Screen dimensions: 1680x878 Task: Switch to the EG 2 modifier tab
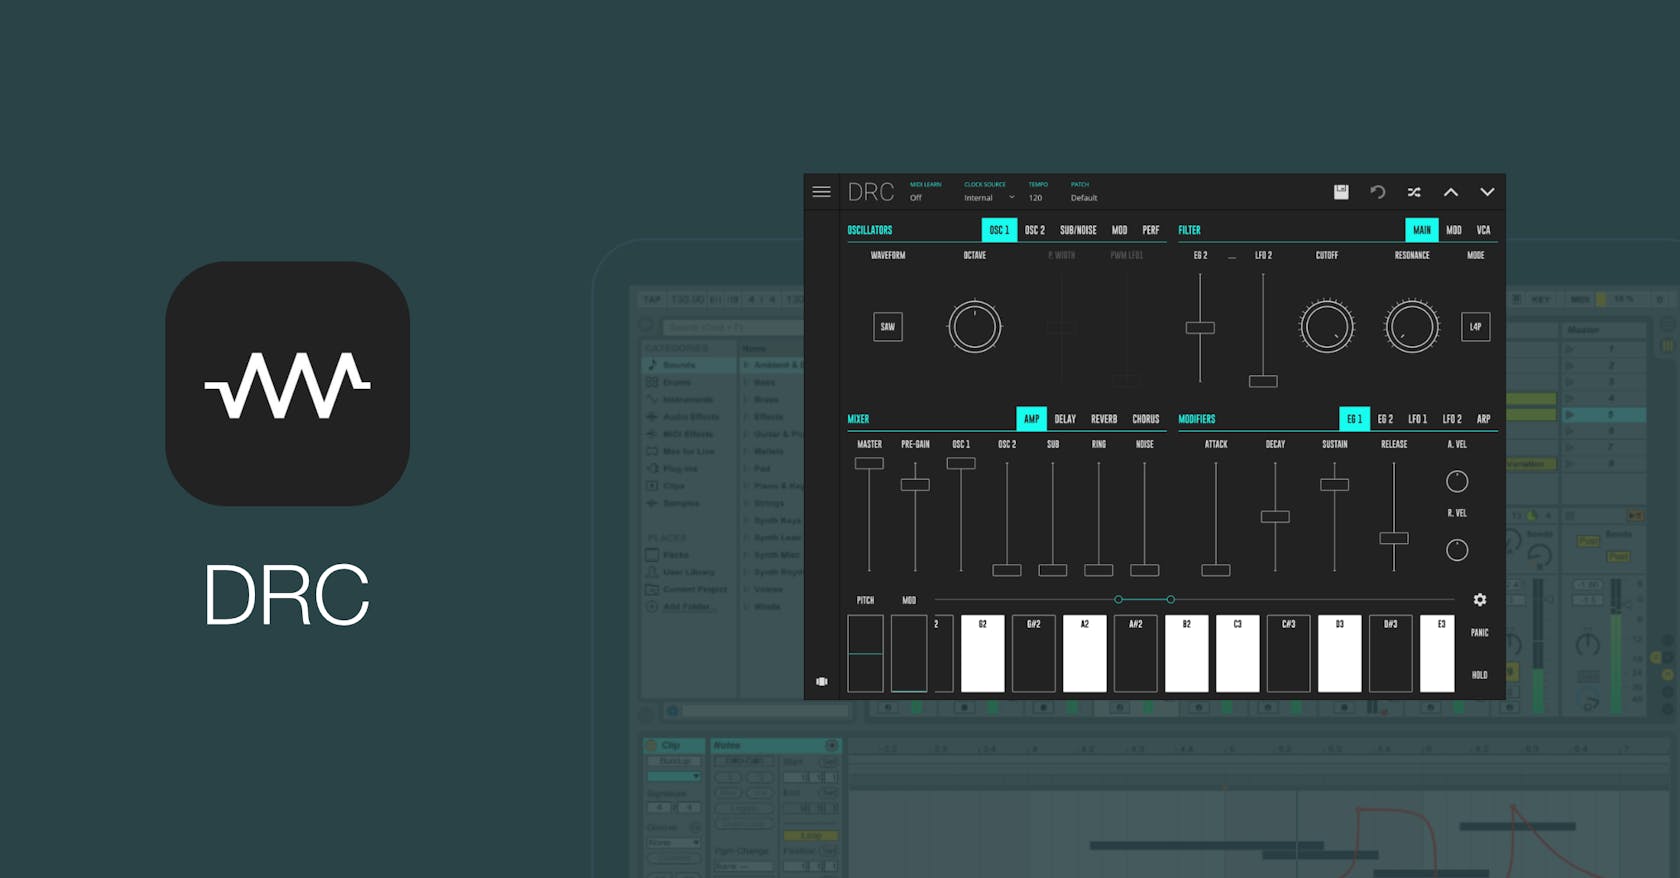1386,419
